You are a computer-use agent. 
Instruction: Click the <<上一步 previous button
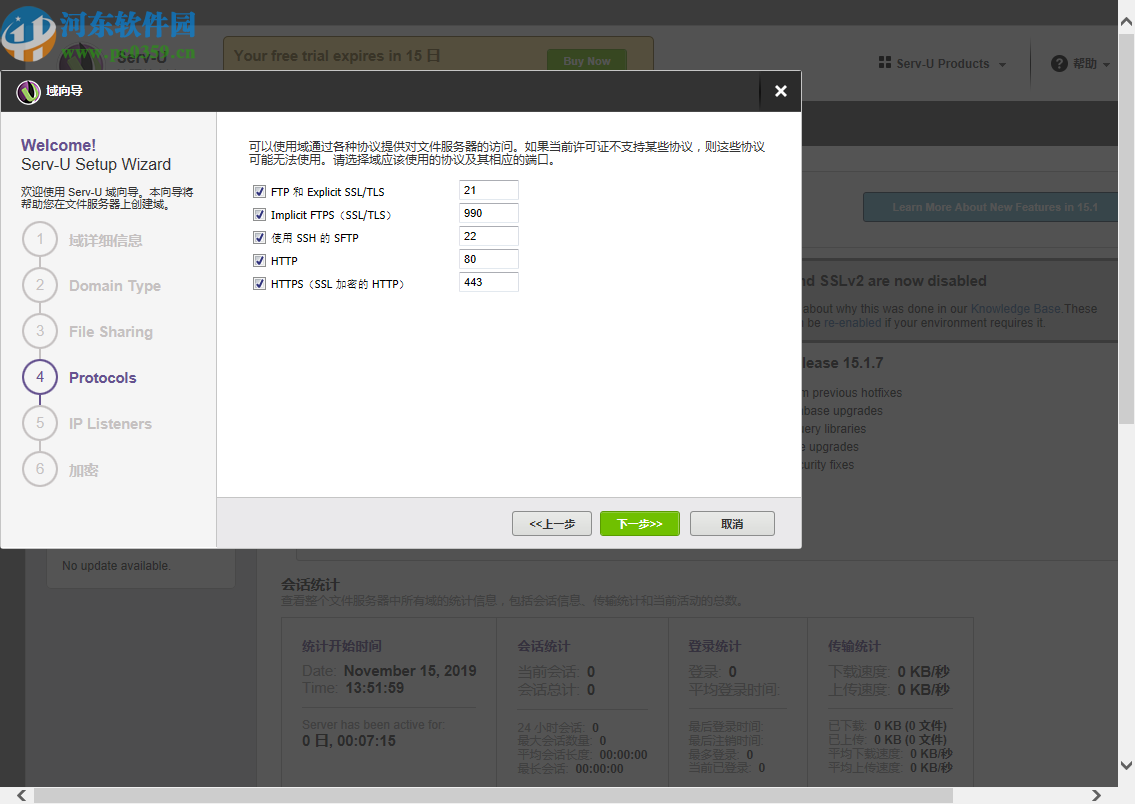(x=552, y=524)
